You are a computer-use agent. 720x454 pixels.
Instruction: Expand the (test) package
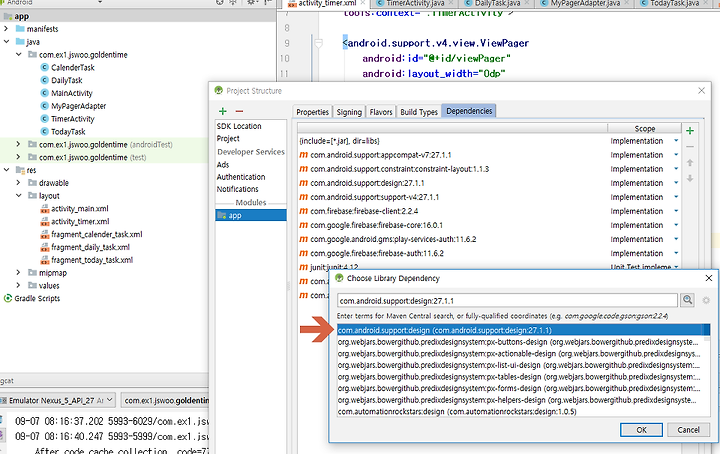18,157
